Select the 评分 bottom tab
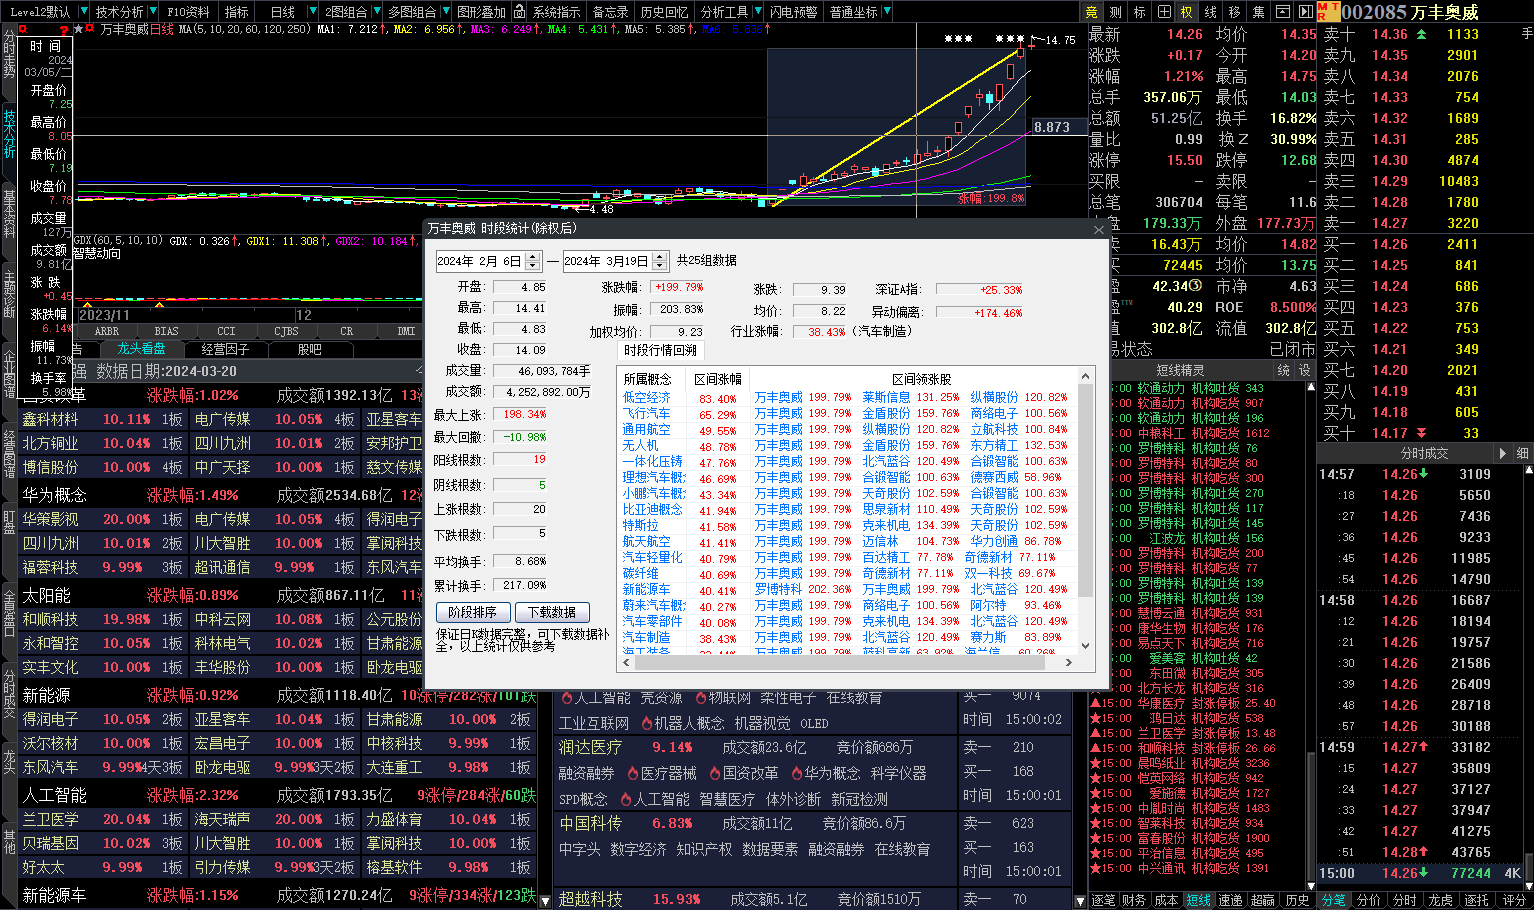The image size is (1534, 910). (1514, 900)
